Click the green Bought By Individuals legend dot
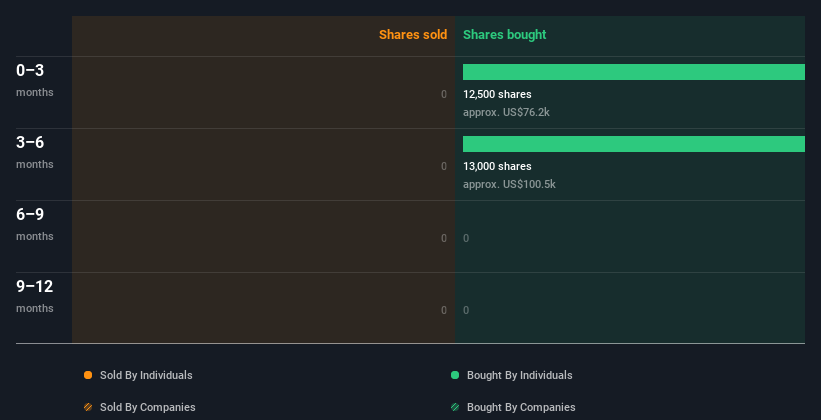The height and width of the screenshot is (420, 821). pyautogui.click(x=455, y=375)
